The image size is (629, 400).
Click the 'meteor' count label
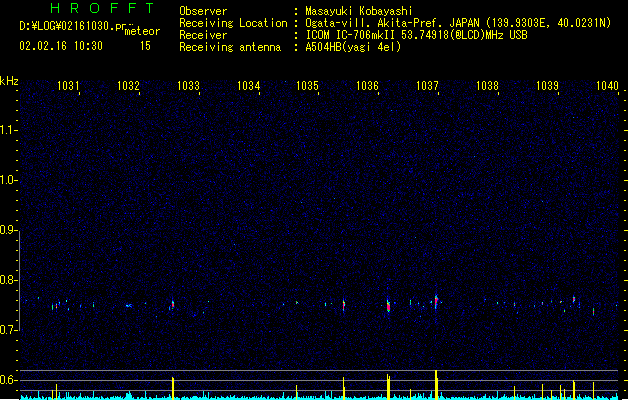point(142,31)
